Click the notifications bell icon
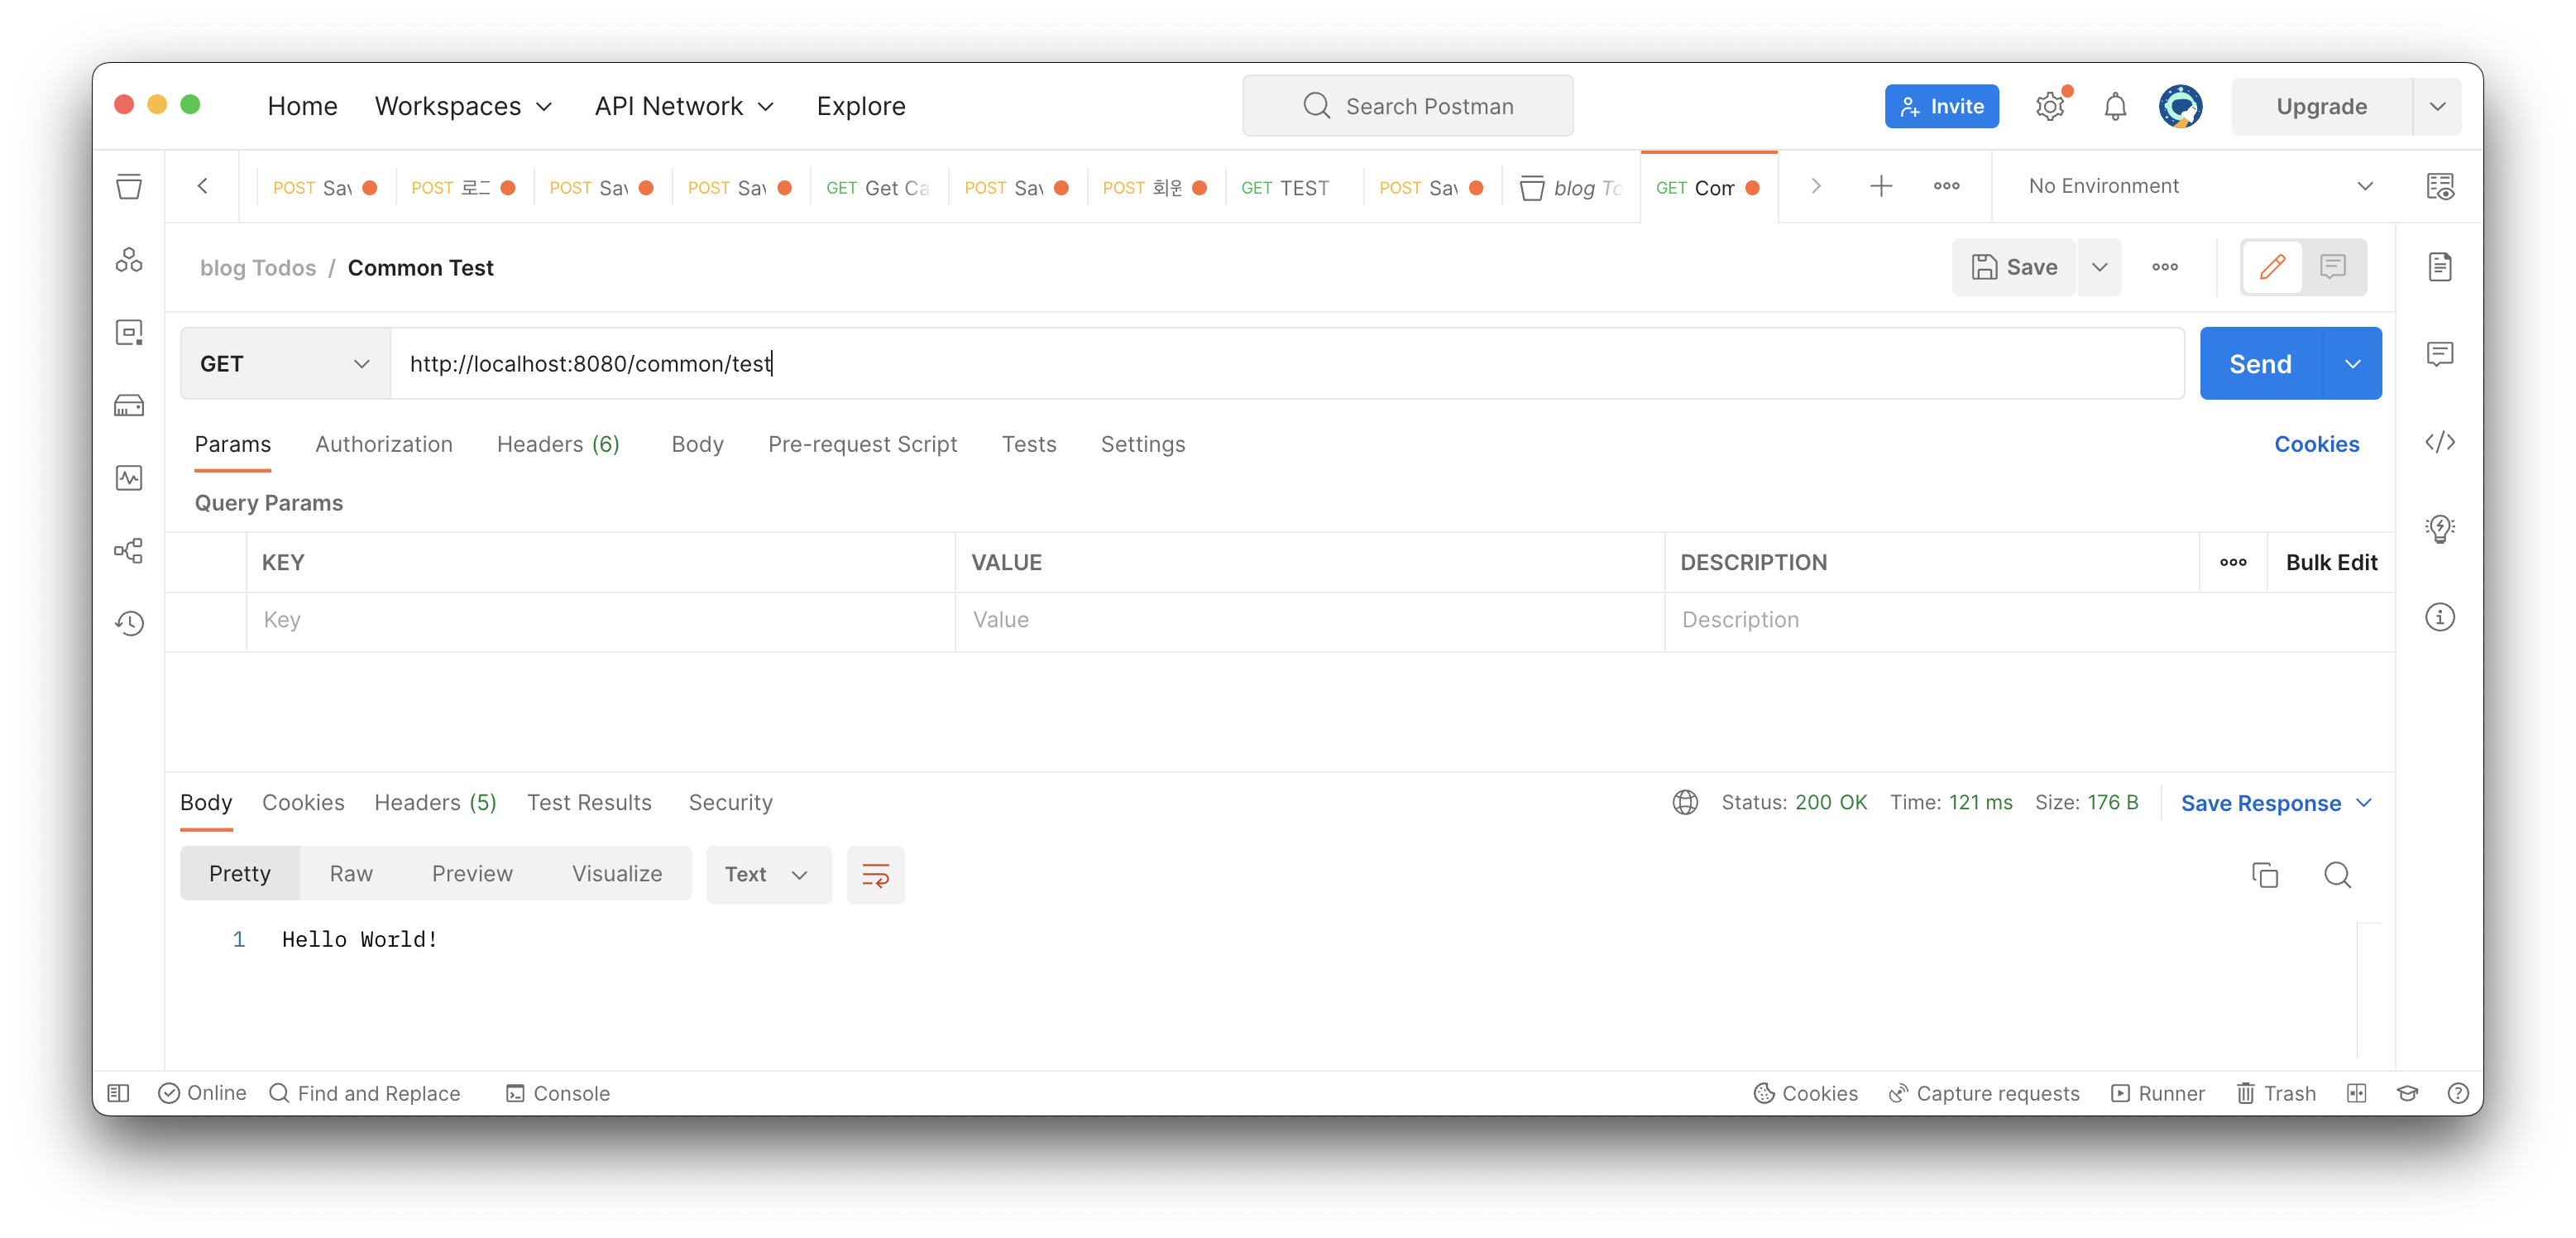 point(2114,106)
